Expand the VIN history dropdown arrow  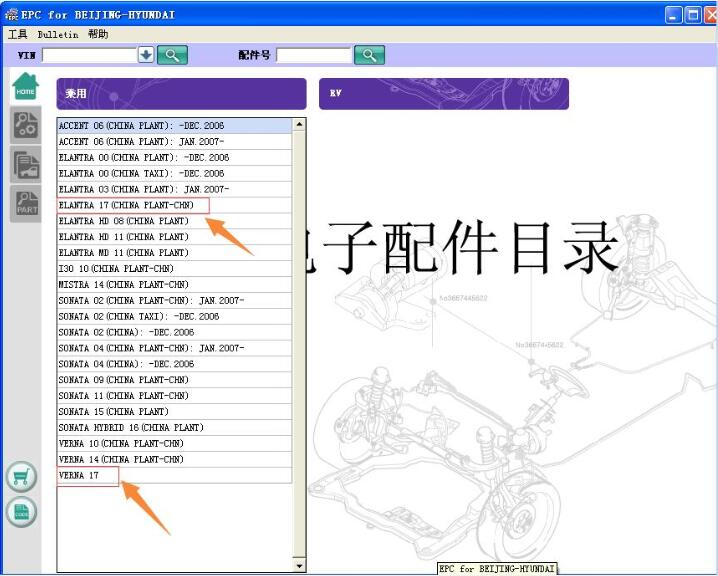click(x=146, y=55)
